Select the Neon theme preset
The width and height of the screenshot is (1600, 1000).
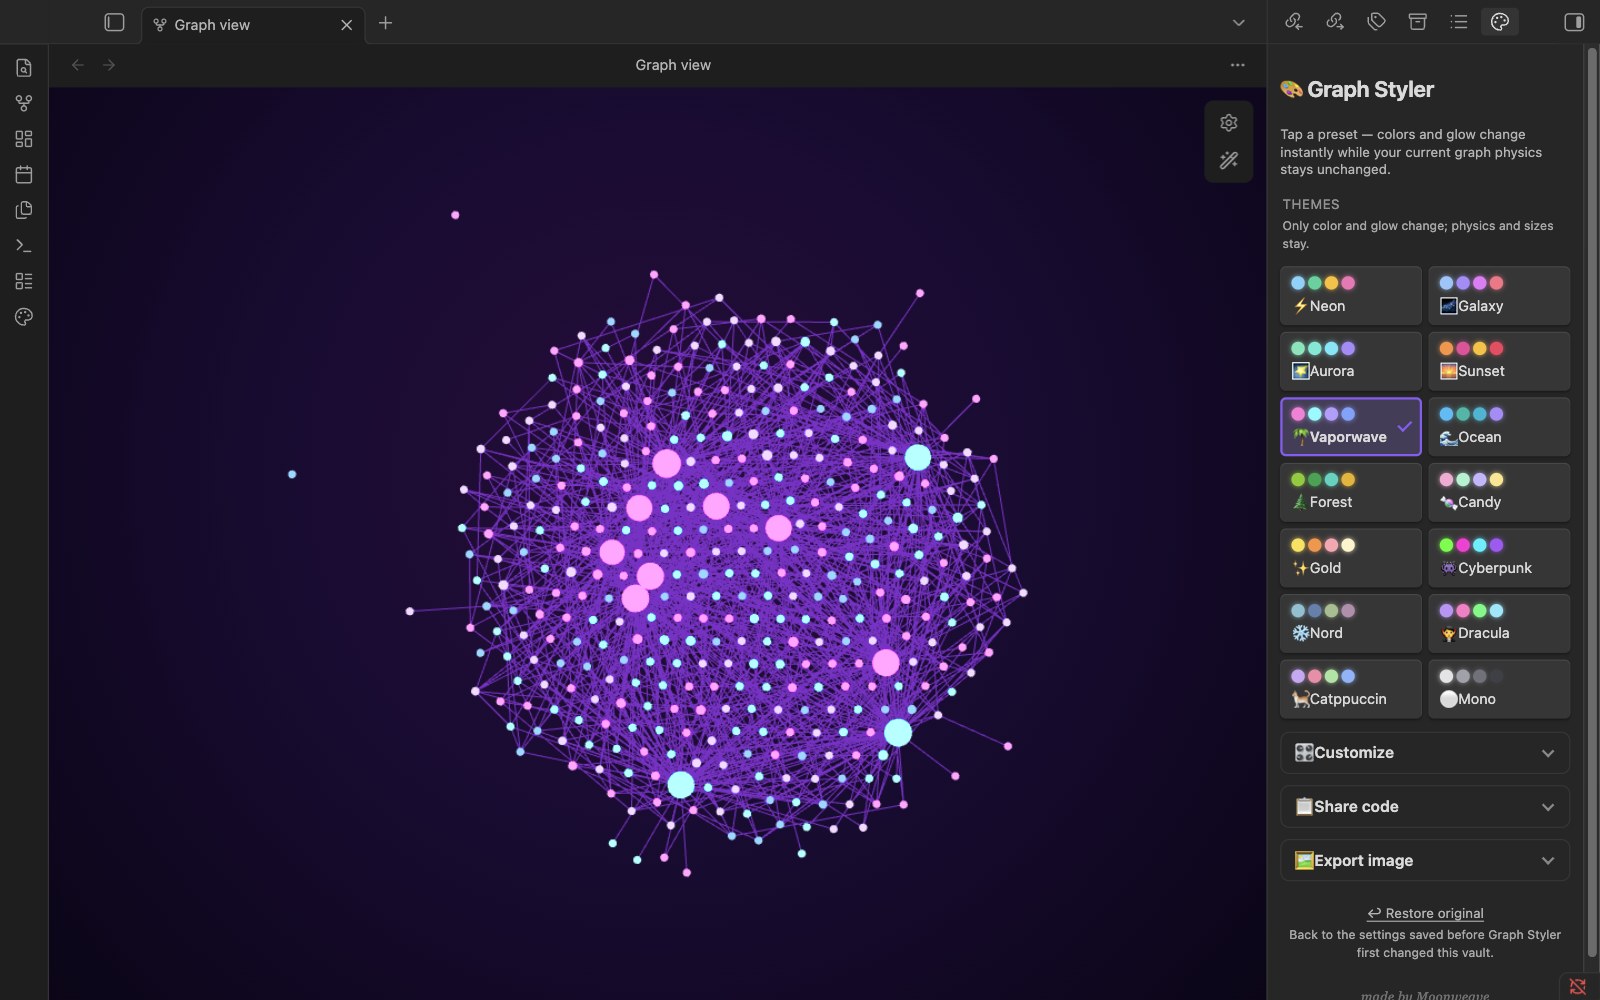click(1351, 295)
